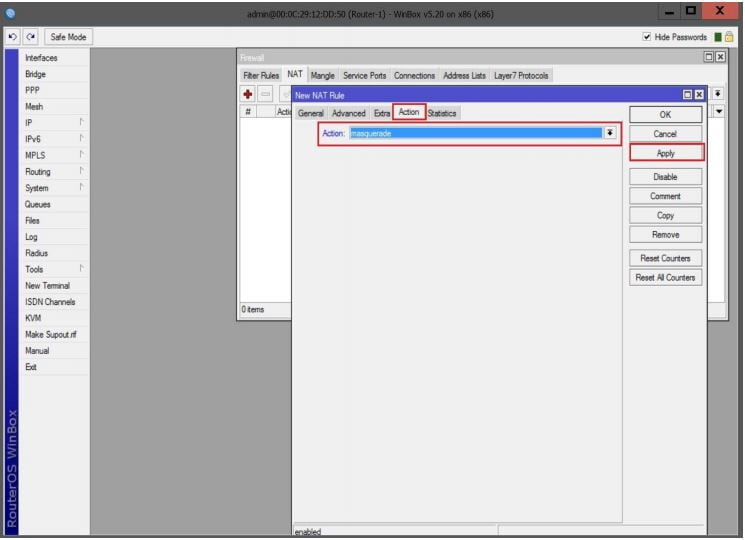Add new firewall rule with red plus

[248, 93]
